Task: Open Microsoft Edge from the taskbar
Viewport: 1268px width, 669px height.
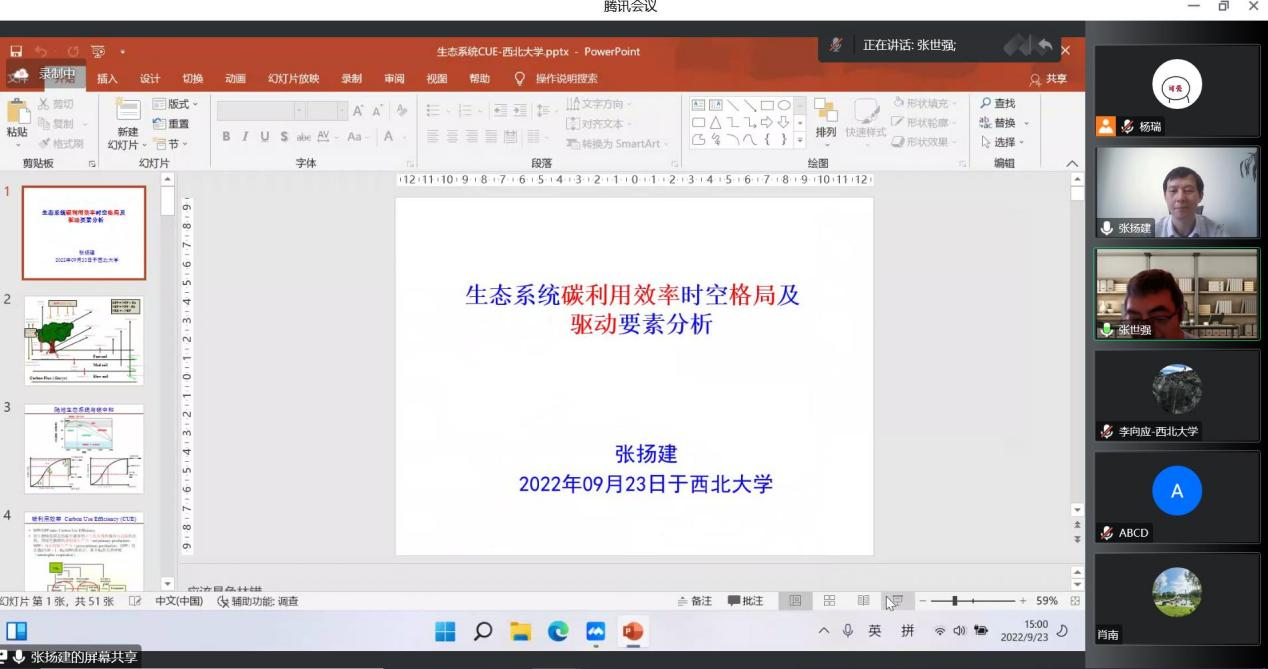Action: (x=558, y=631)
